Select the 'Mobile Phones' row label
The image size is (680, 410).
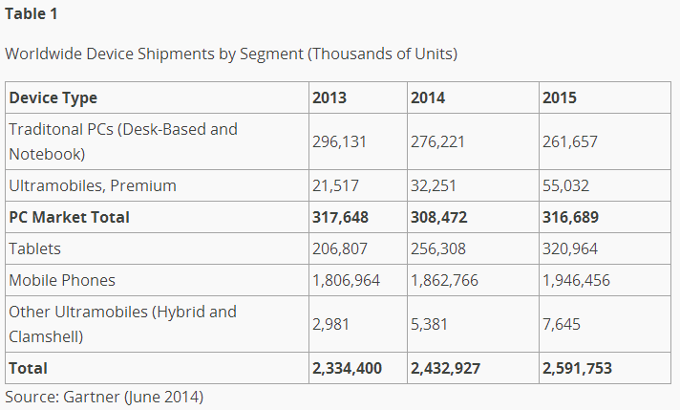pyautogui.click(x=62, y=280)
